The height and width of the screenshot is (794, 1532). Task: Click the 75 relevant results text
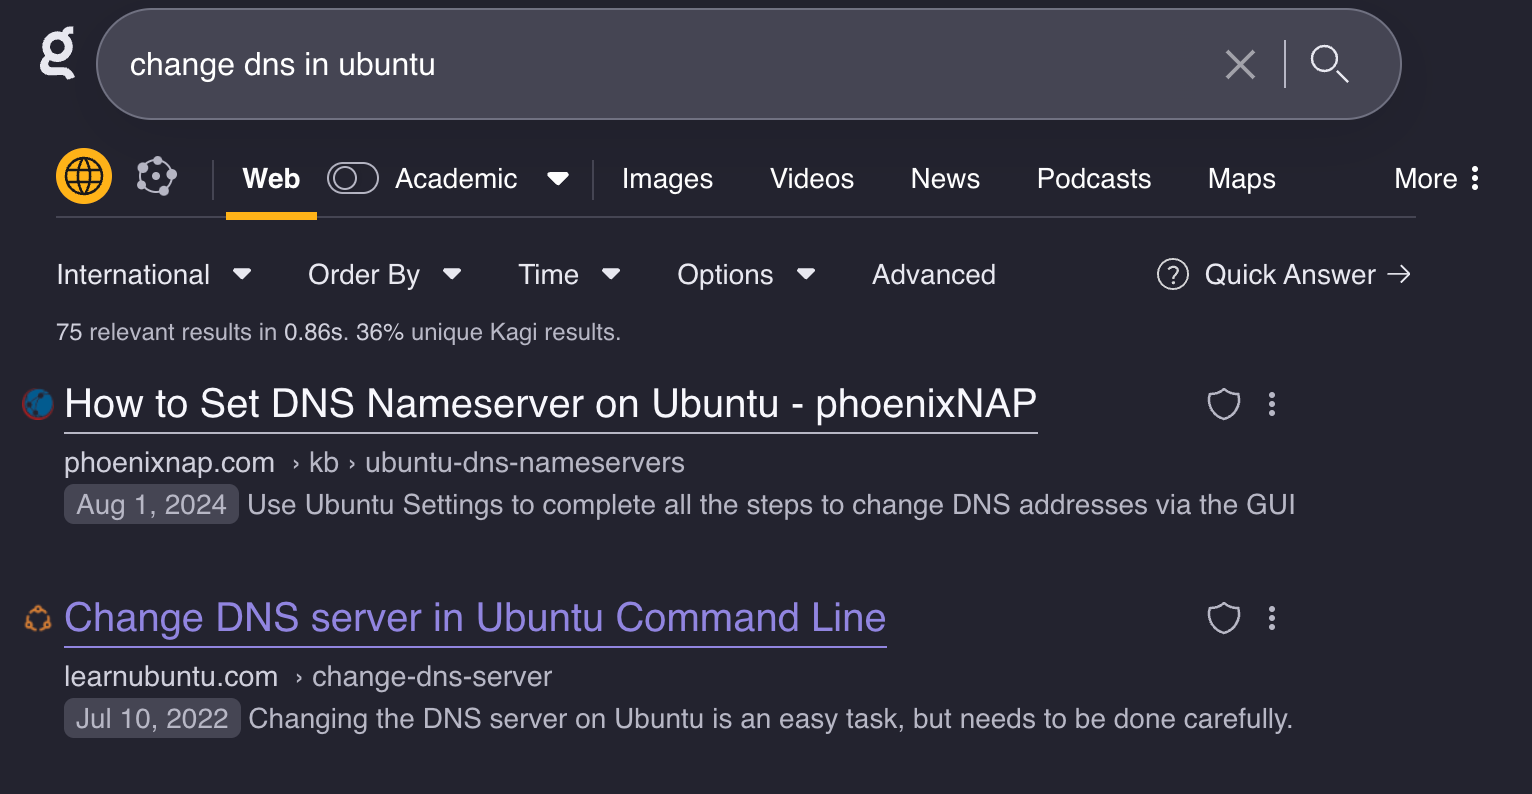(339, 333)
